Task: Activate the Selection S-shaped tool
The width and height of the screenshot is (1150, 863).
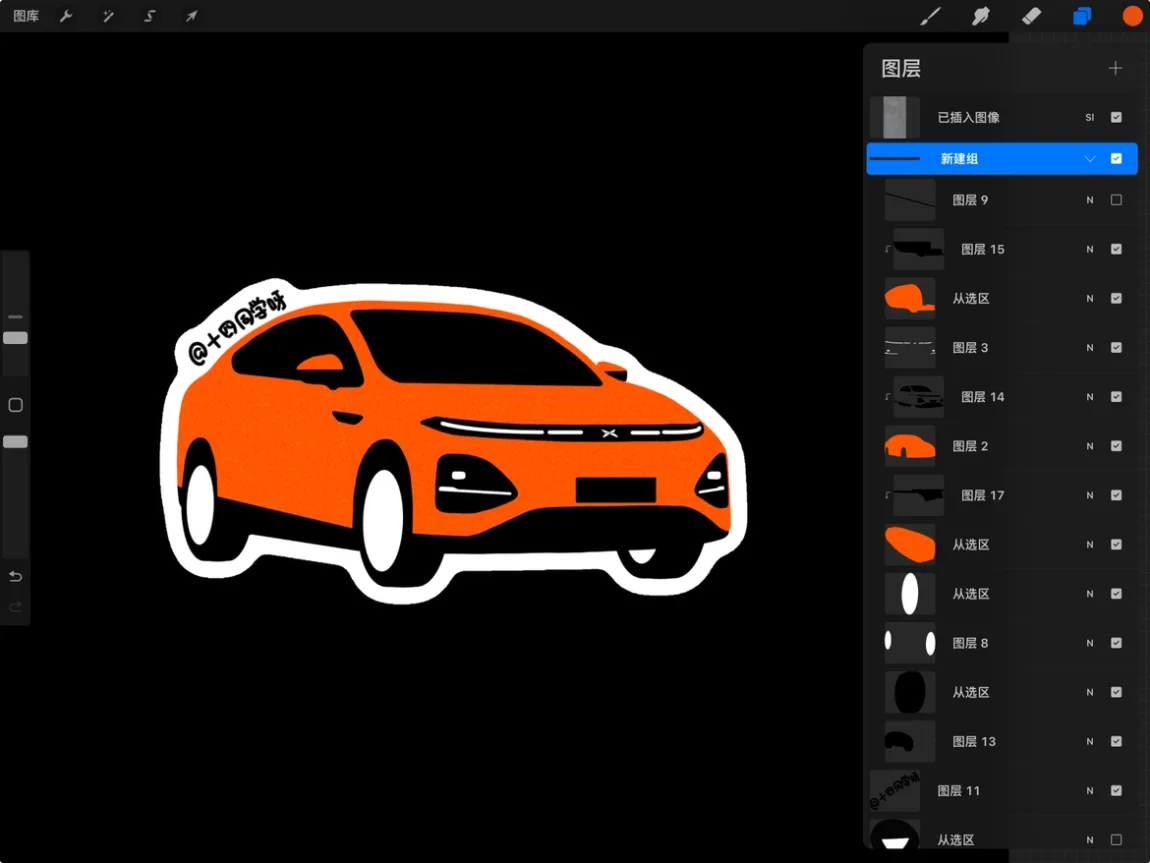Action: (x=150, y=16)
